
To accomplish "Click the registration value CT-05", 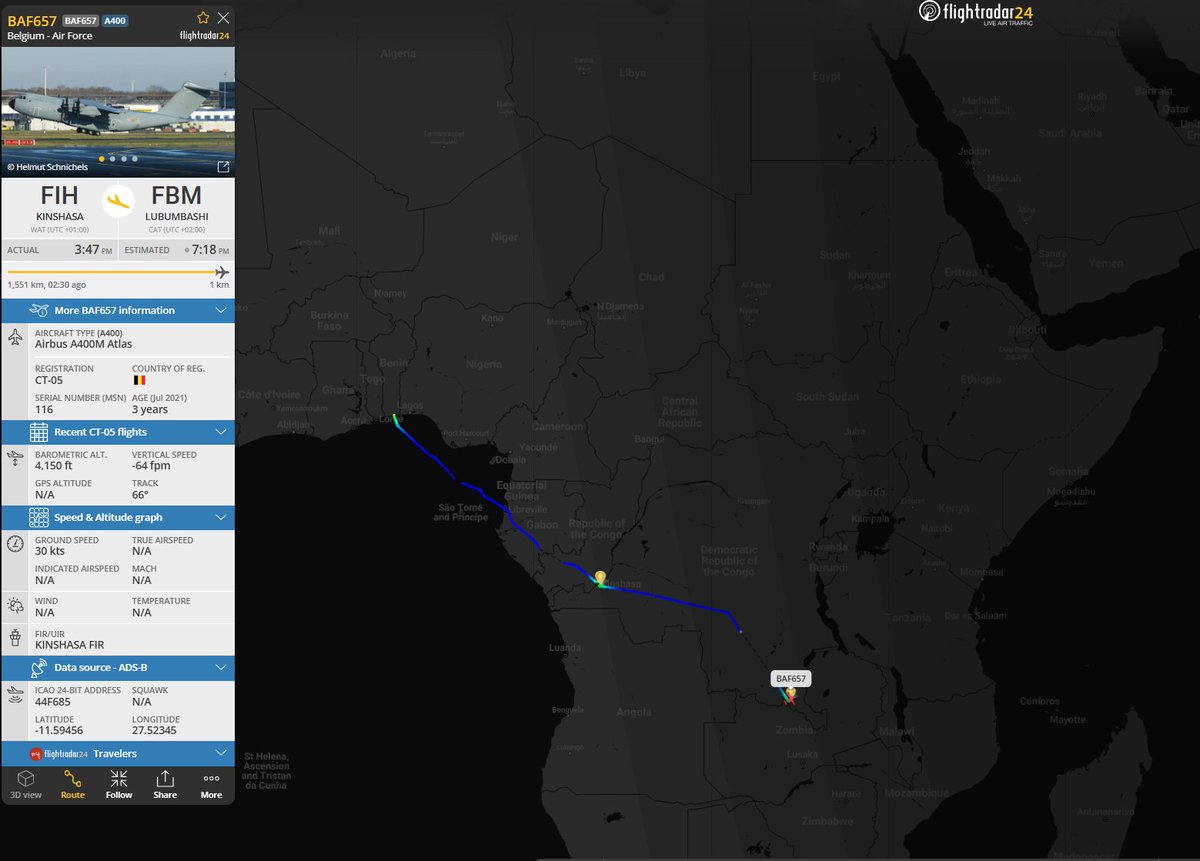I will pyautogui.click(x=50, y=380).
